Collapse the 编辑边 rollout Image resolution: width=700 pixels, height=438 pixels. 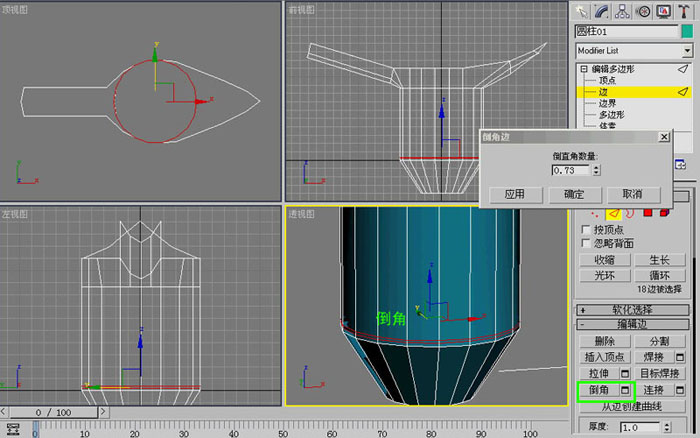633,324
